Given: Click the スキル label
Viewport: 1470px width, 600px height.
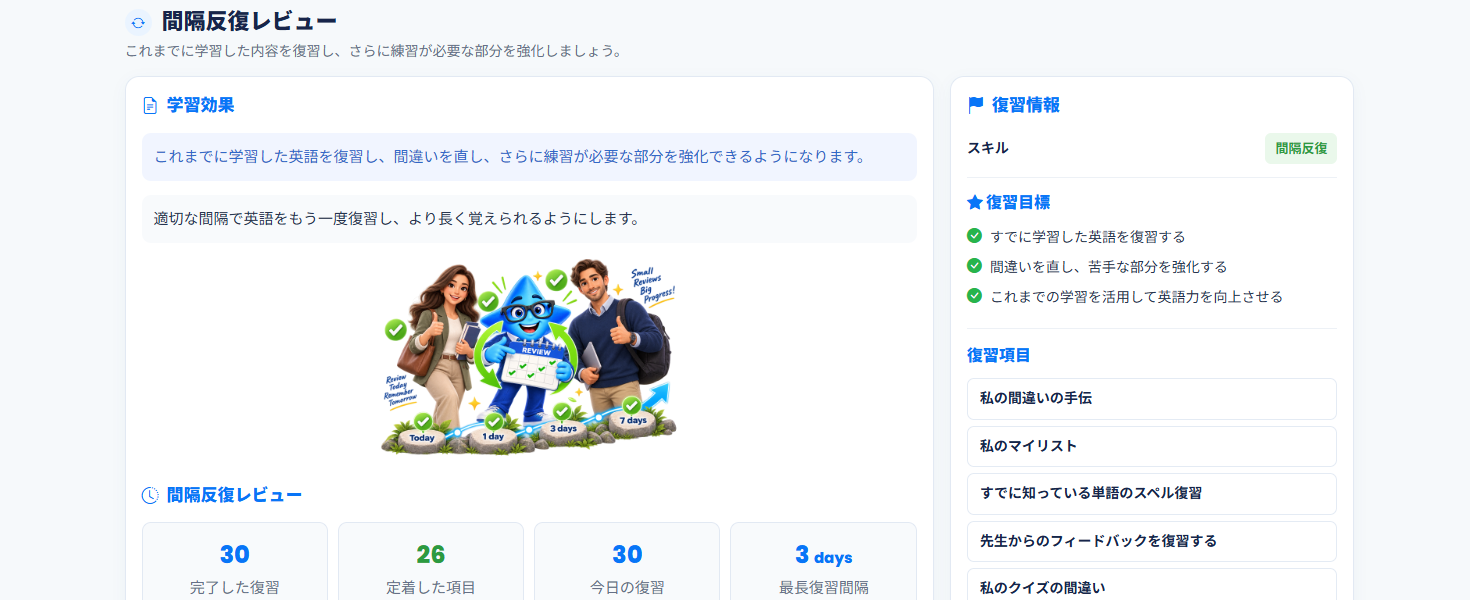Looking at the screenshot, I should pos(988,148).
